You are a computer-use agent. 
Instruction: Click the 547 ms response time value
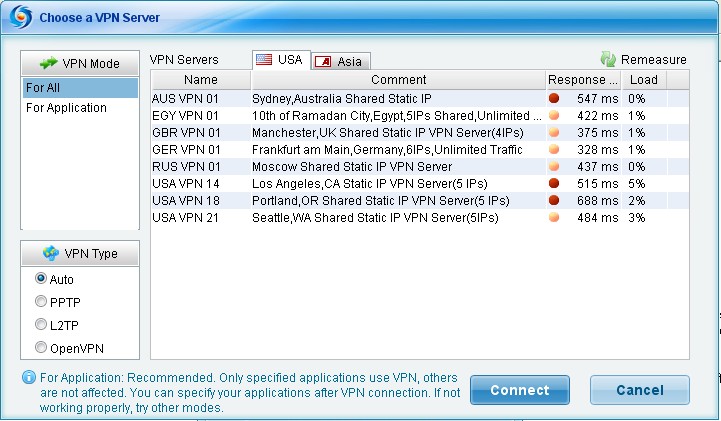597,98
